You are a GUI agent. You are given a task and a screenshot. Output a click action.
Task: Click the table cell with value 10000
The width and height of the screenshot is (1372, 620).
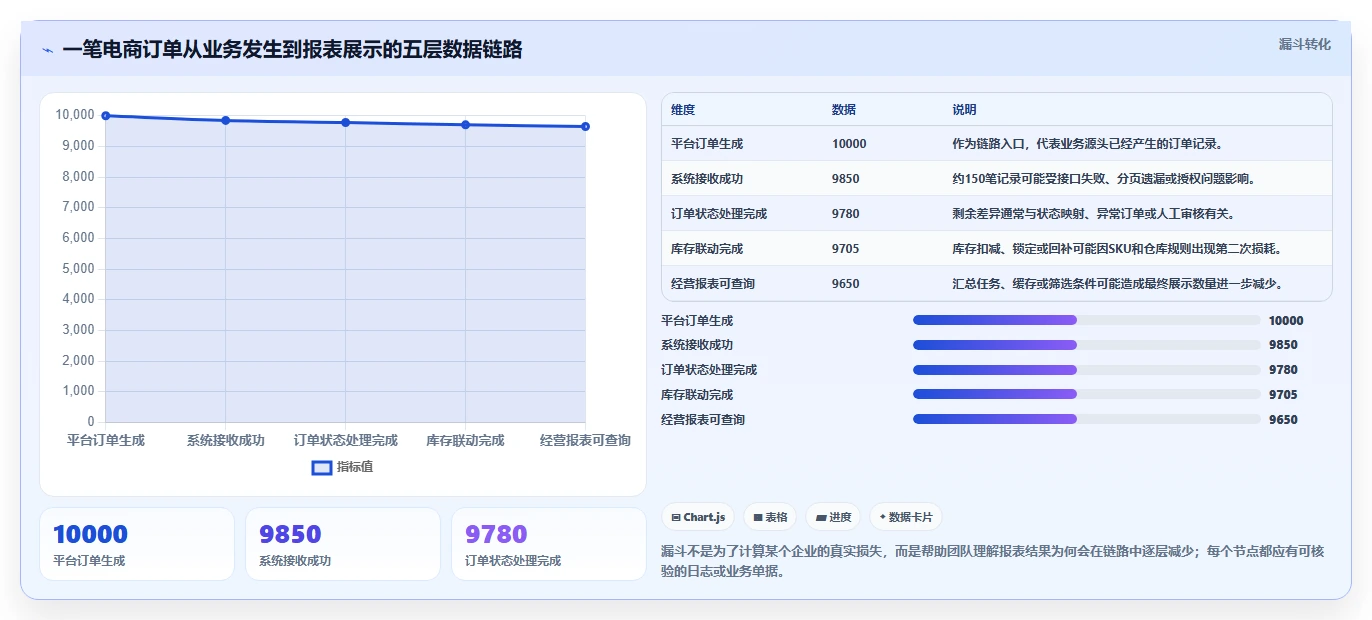click(849, 144)
